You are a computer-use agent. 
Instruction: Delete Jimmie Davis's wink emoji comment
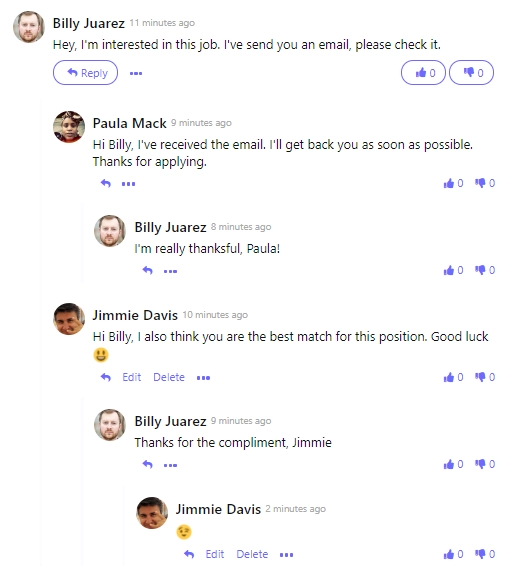pos(252,554)
